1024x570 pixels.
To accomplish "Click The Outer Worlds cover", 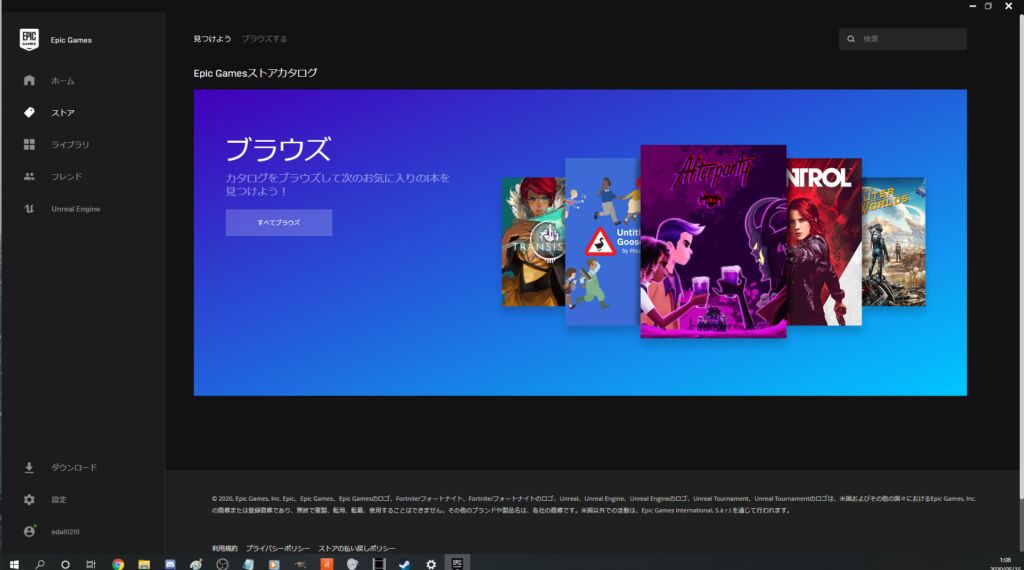I will click(x=893, y=242).
